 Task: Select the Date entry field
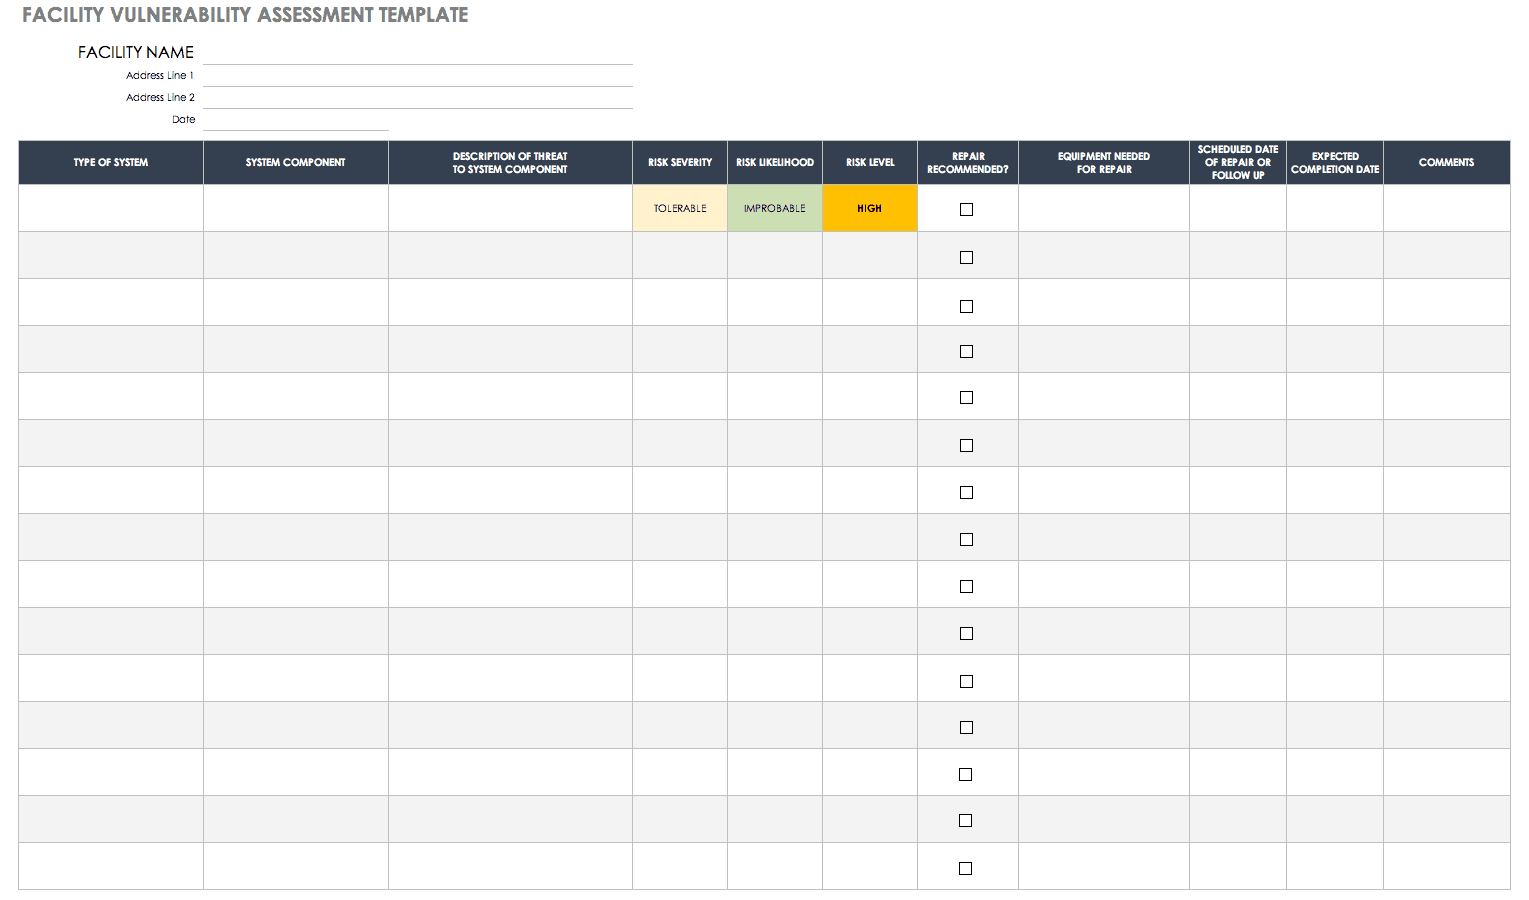pos(295,120)
